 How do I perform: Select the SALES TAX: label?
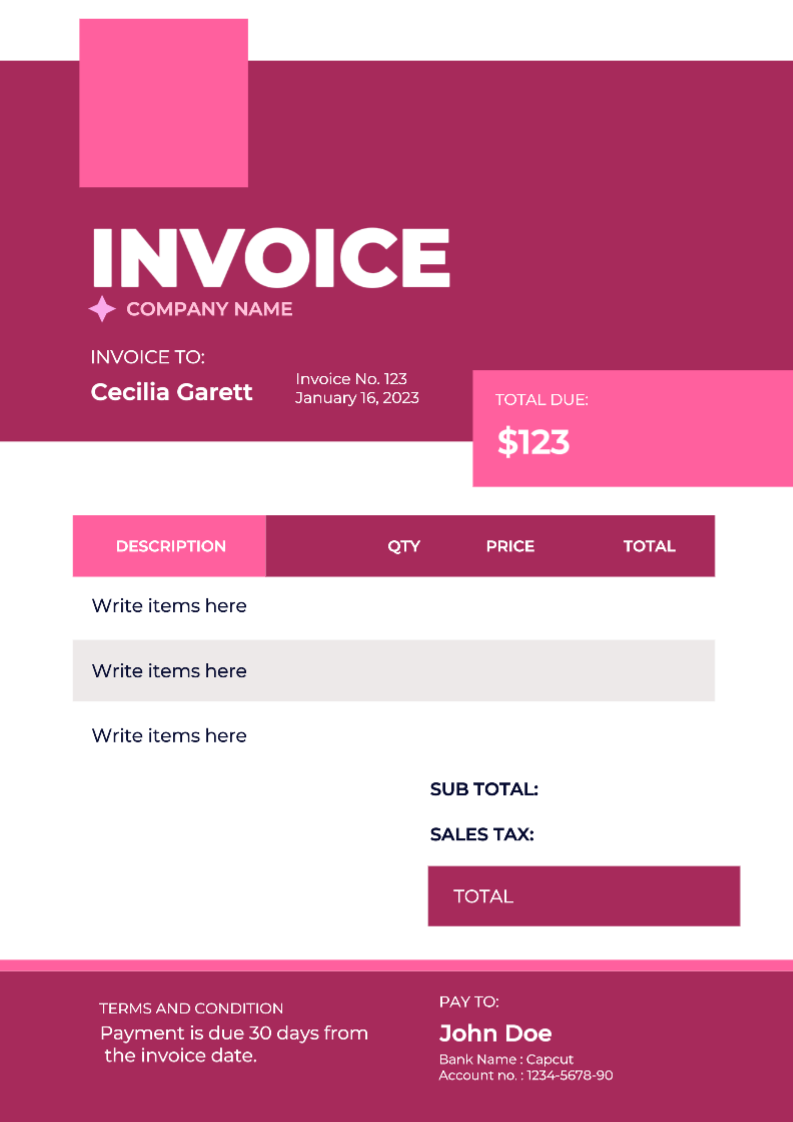(482, 834)
